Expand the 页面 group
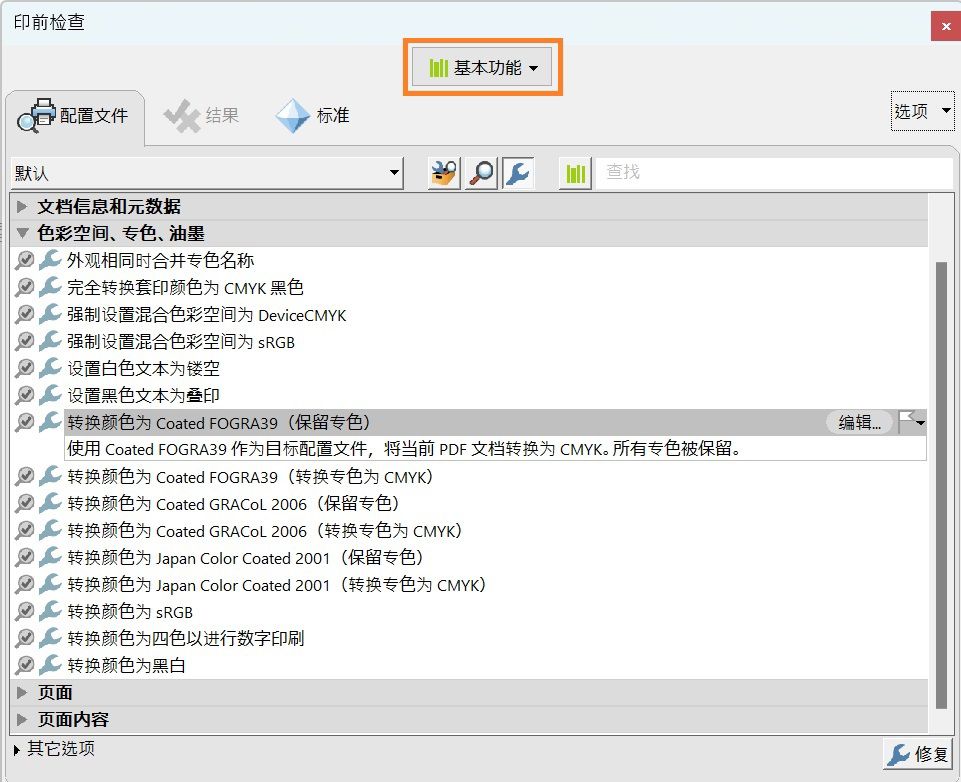The width and height of the screenshot is (961, 782). tap(22, 693)
